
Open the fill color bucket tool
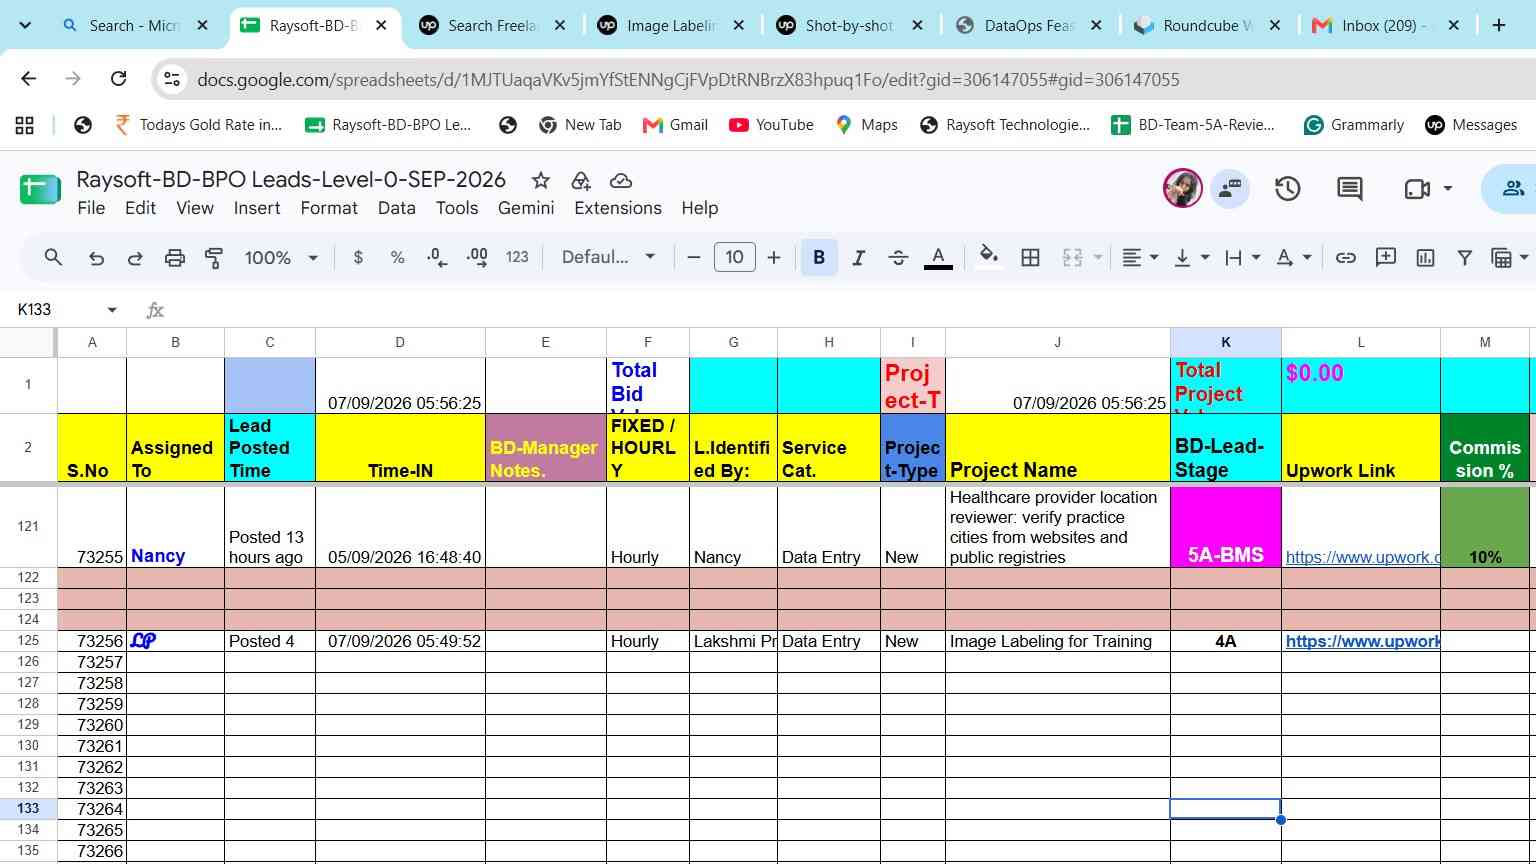point(989,257)
